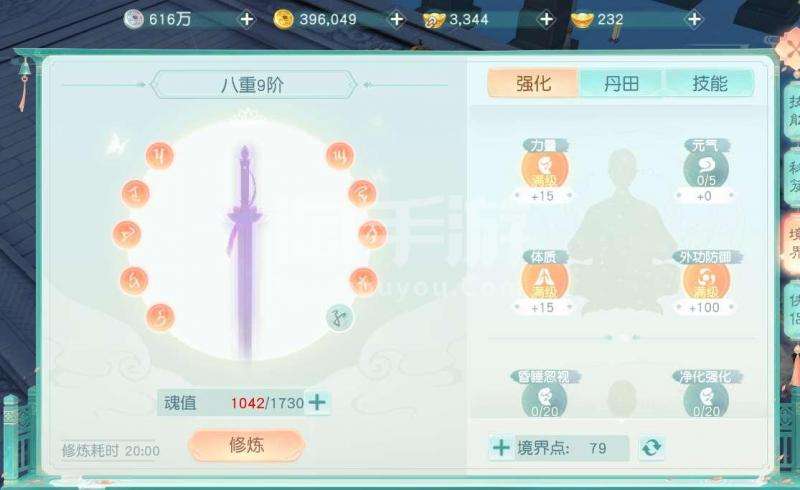Add soul value with 魂值 plus button
Image resolution: width=800 pixels, height=490 pixels.
pyautogui.click(x=317, y=402)
